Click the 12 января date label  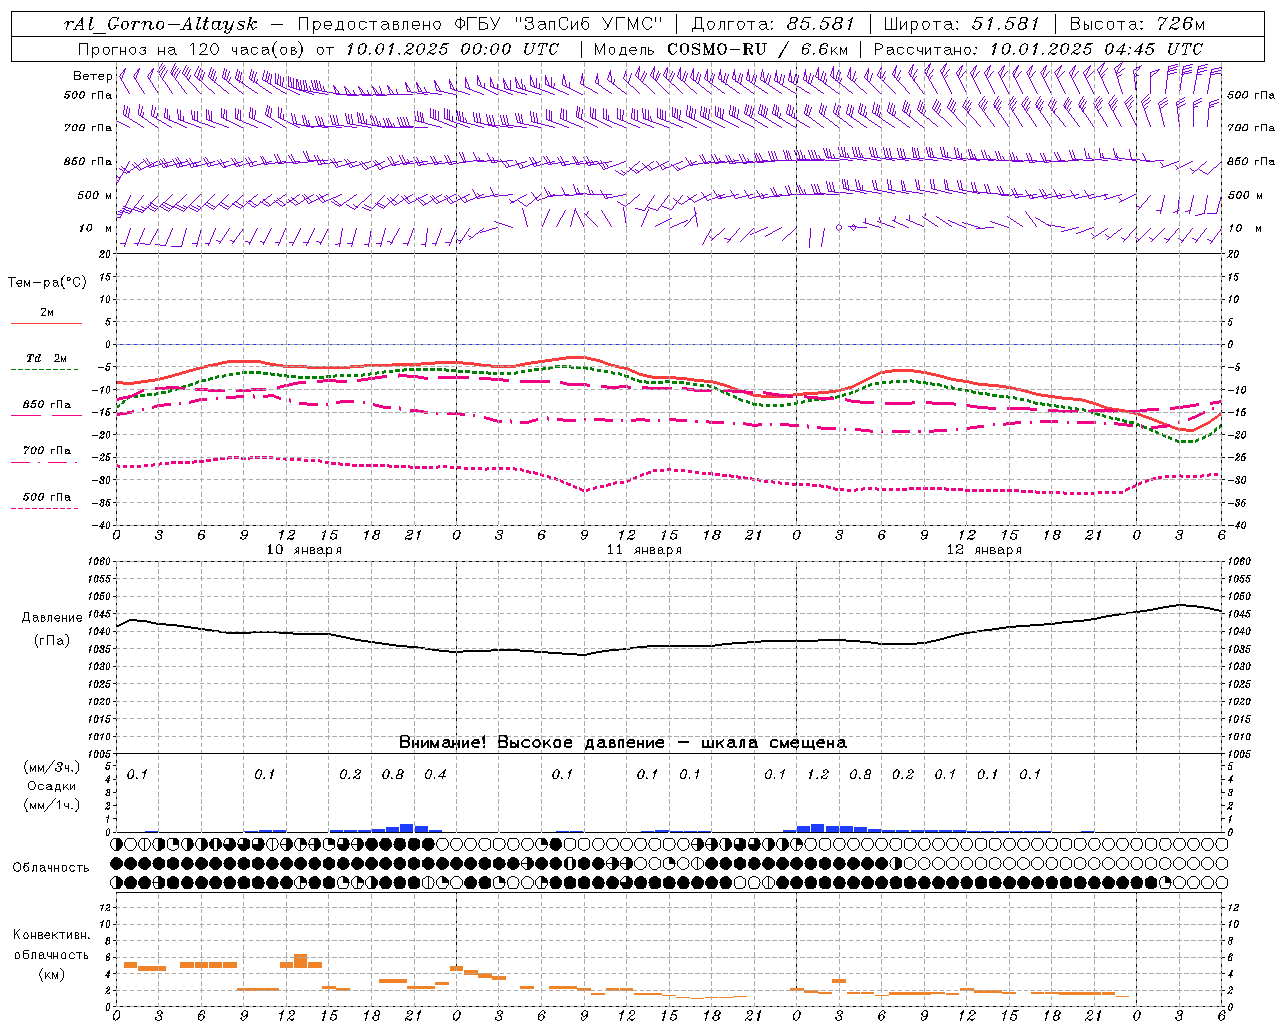984,550
